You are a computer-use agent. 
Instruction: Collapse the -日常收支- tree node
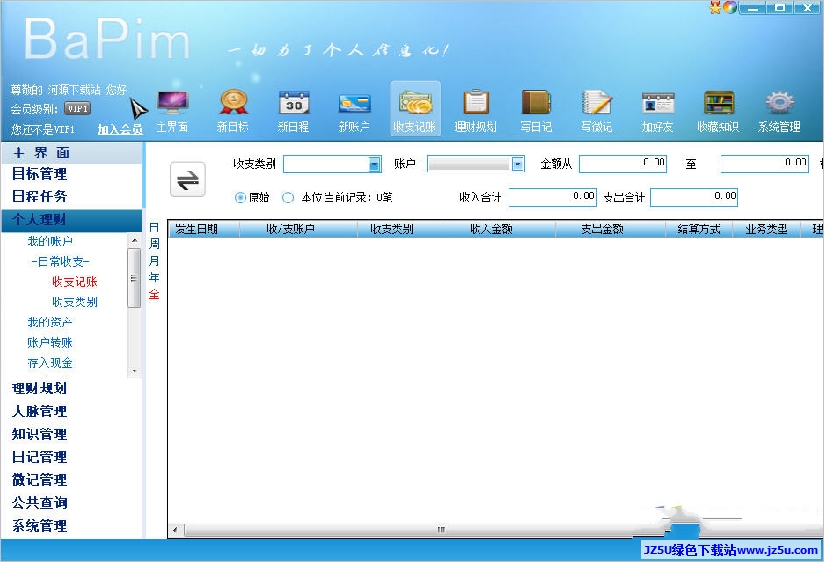point(60,262)
